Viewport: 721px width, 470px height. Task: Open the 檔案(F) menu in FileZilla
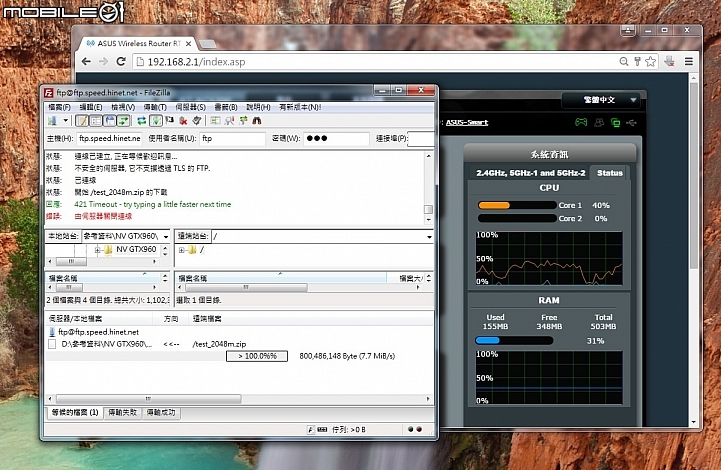(59, 107)
